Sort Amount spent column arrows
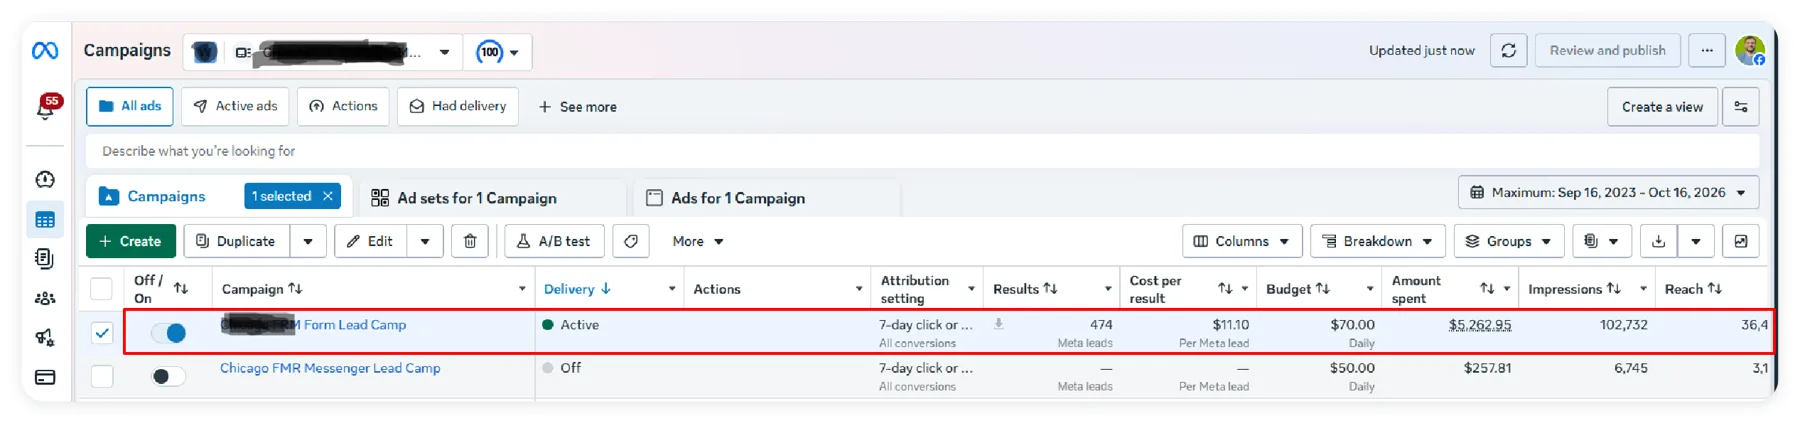This screenshot has width=1800, height=426. (x=1487, y=288)
